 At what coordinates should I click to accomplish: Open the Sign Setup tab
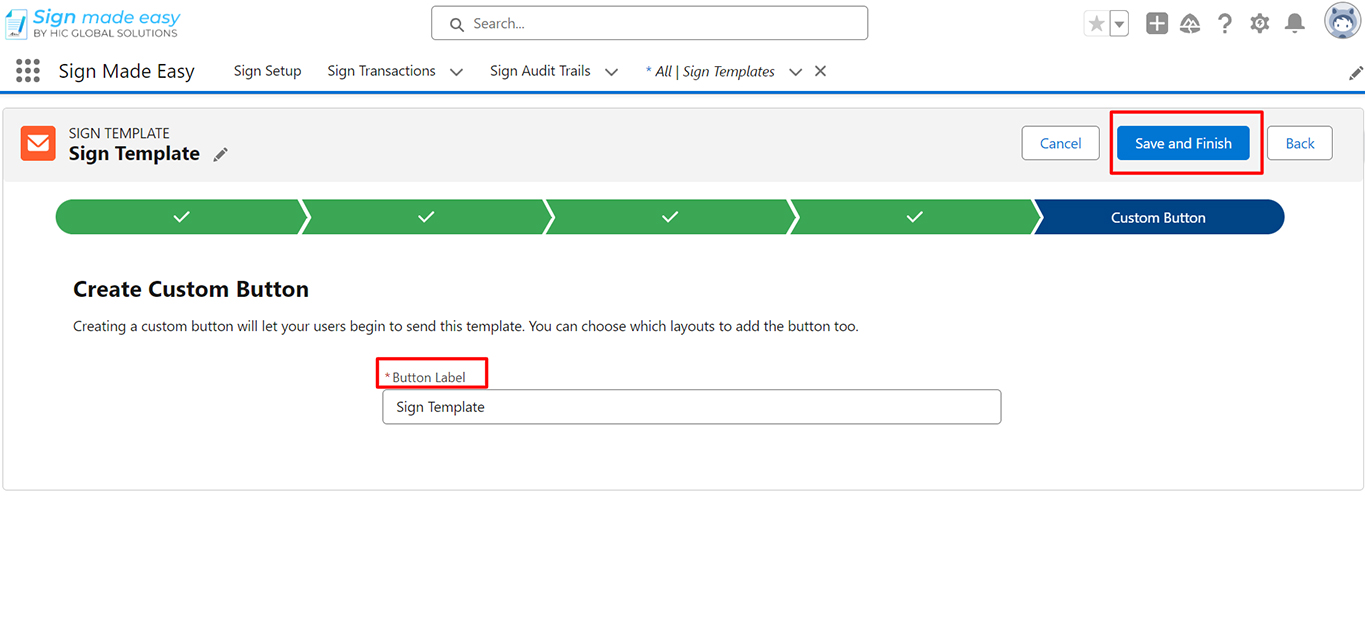click(x=267, y=71)
